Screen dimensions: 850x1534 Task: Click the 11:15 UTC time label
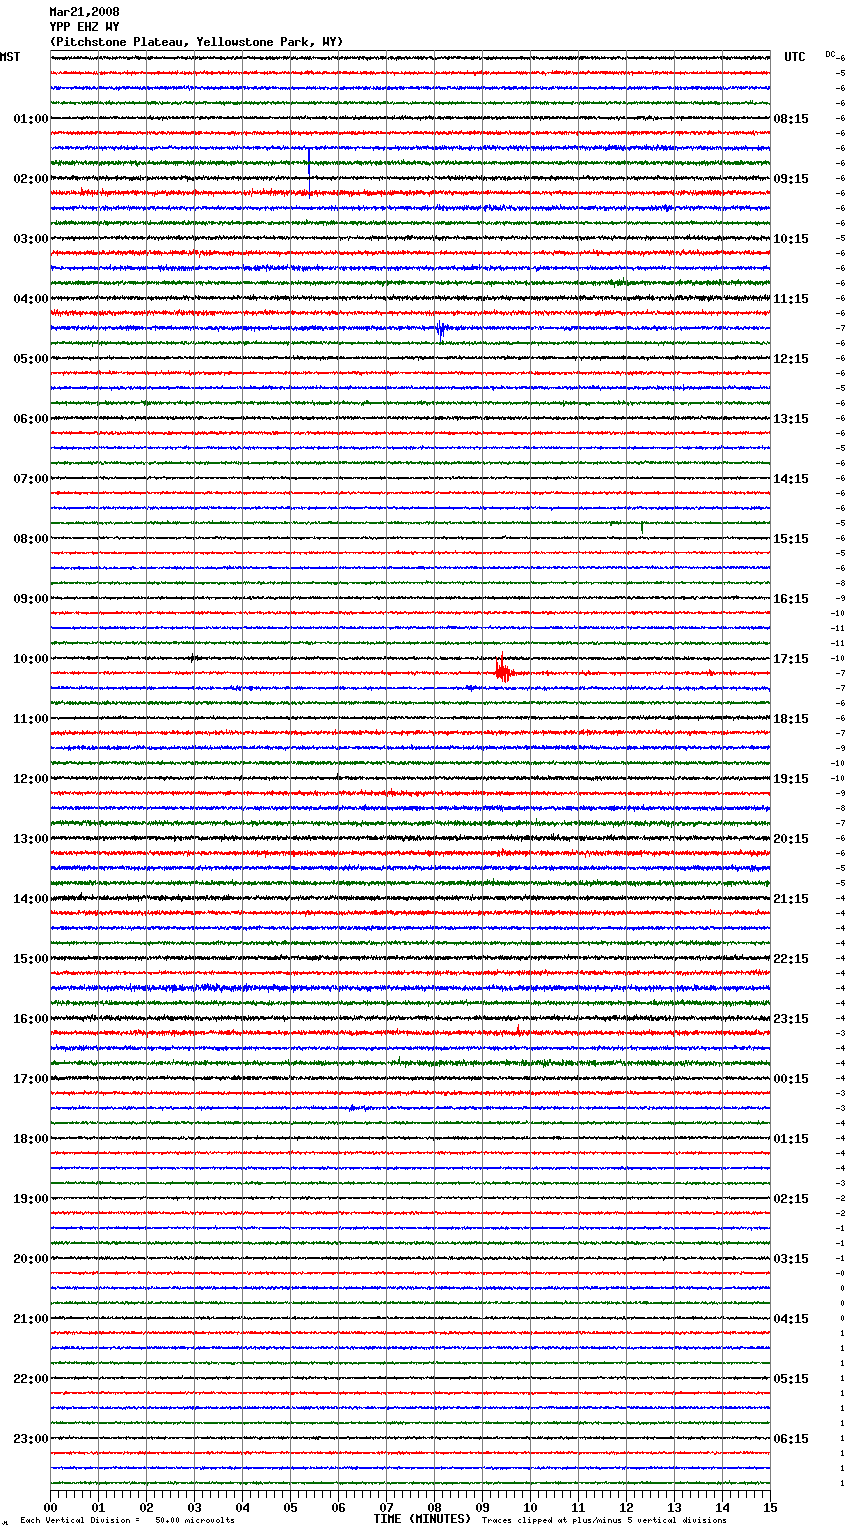coord(791,299)
